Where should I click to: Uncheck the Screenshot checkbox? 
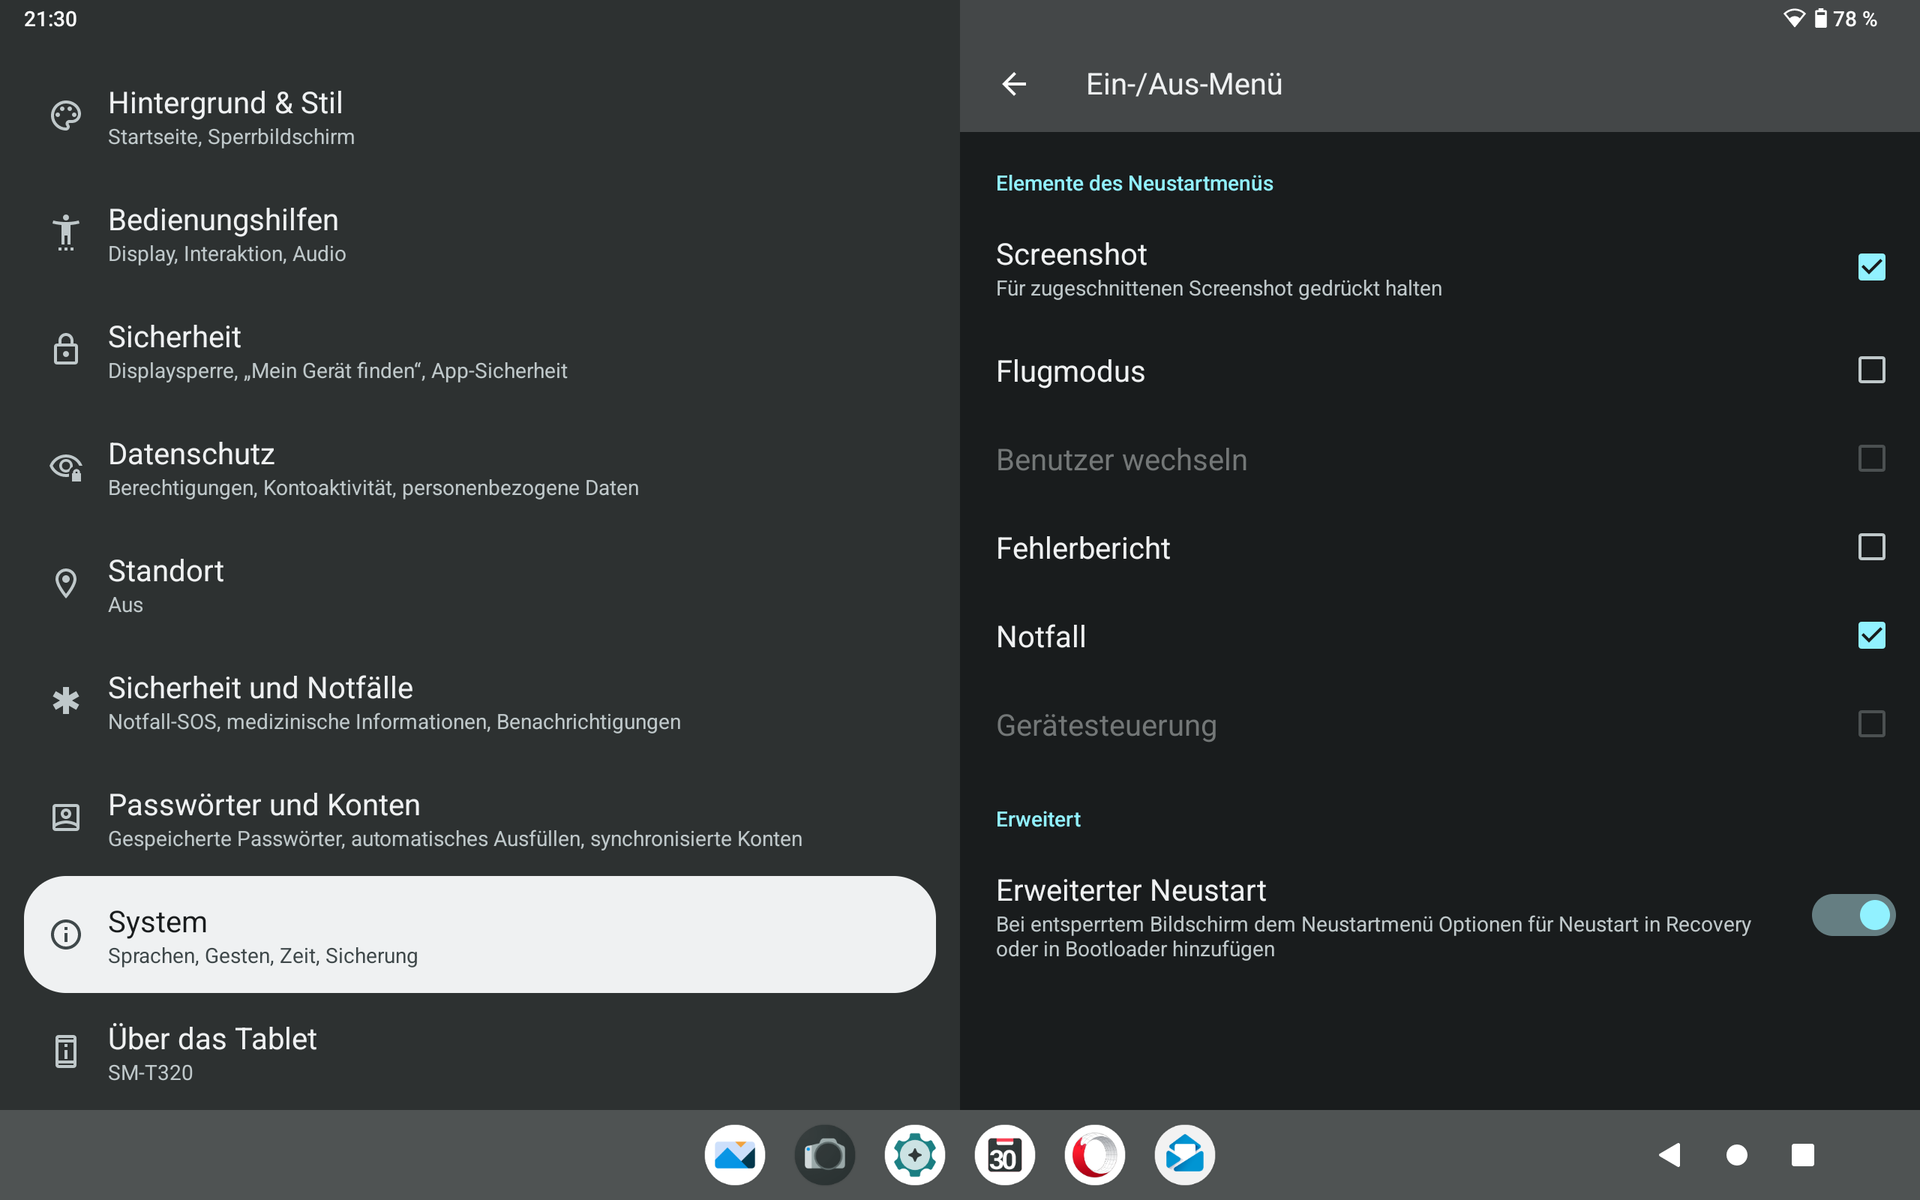coord(1871,267)
